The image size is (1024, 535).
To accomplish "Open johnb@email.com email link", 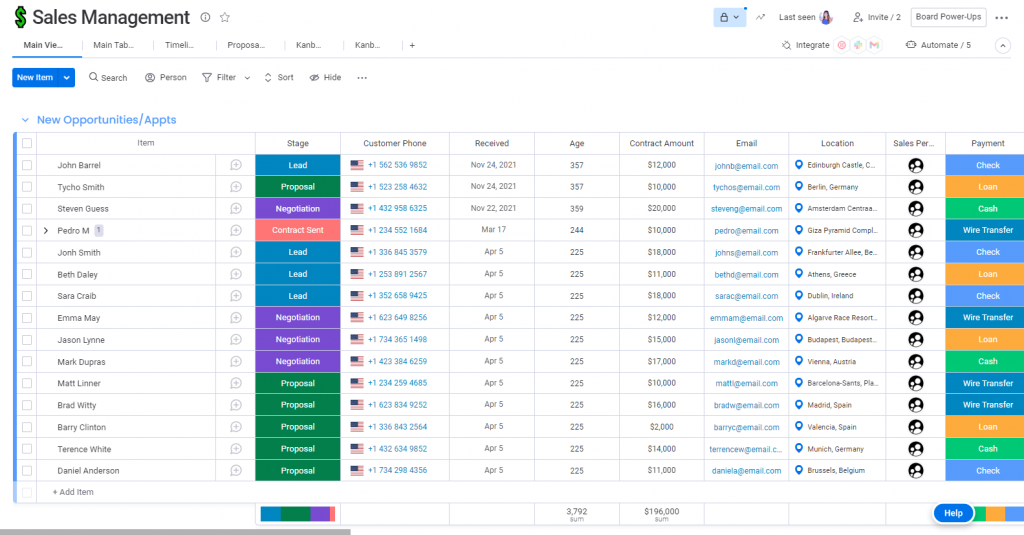I will coord(746,166).
